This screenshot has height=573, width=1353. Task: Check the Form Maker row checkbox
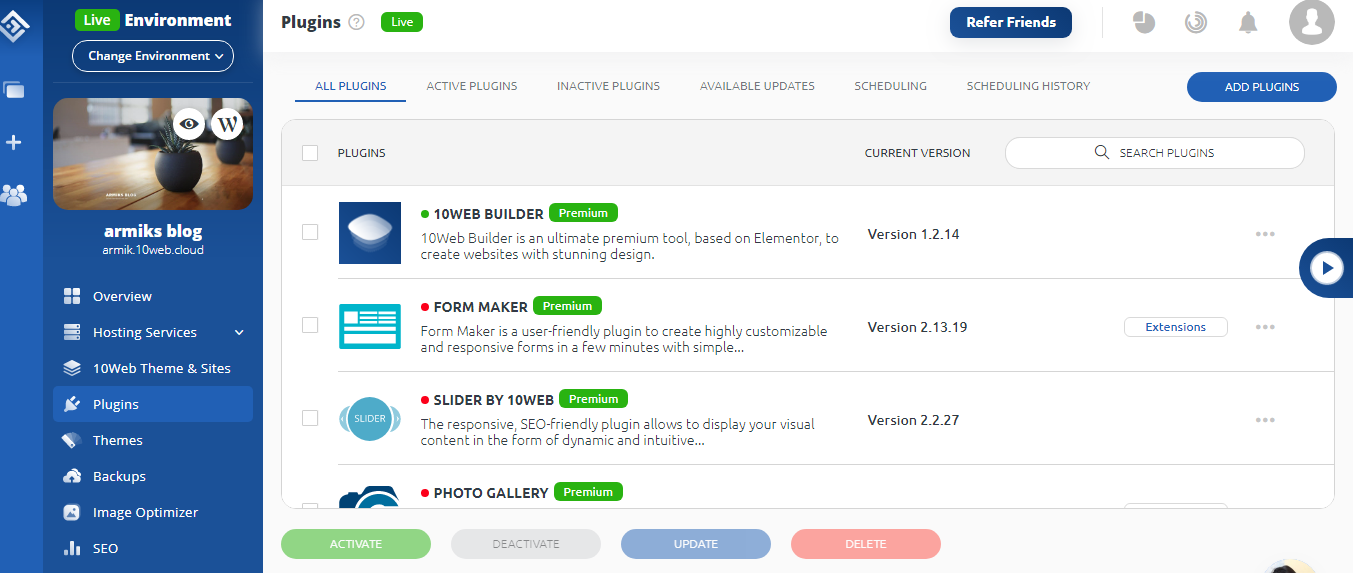pos(310,325)
